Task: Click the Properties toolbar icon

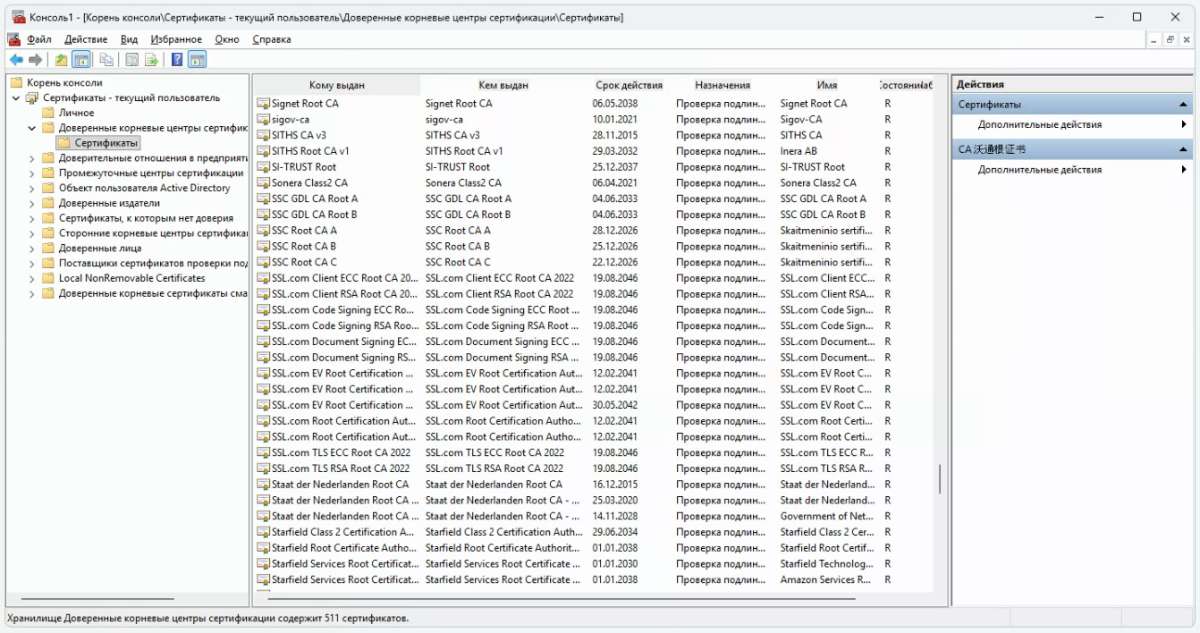Action: pyautogui.click(x=131, y=60)
